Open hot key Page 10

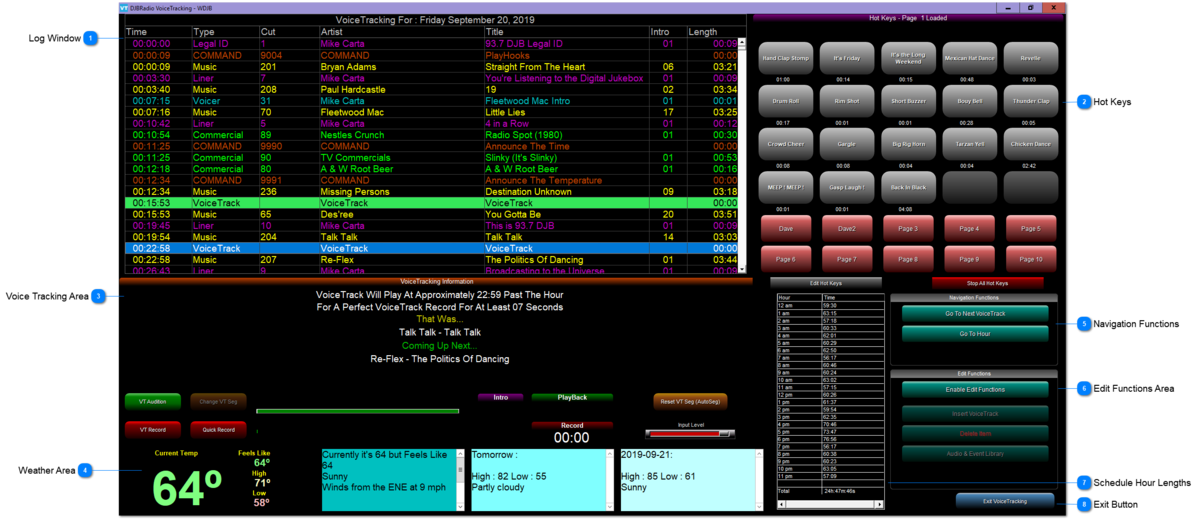click(x=1031, y=259)
